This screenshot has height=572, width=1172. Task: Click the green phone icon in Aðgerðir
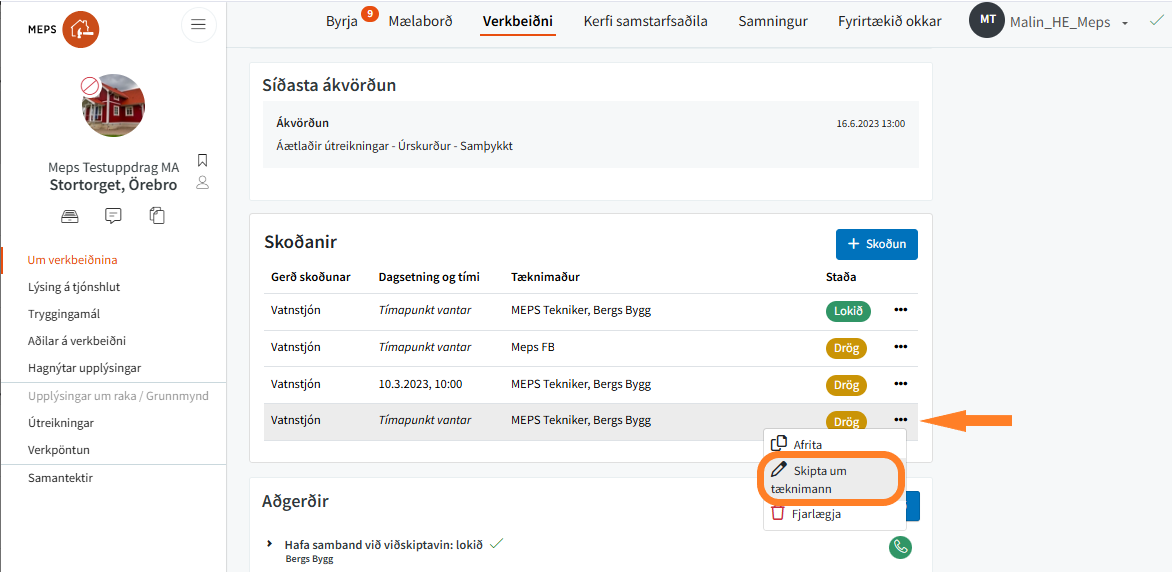pos(901,547)
